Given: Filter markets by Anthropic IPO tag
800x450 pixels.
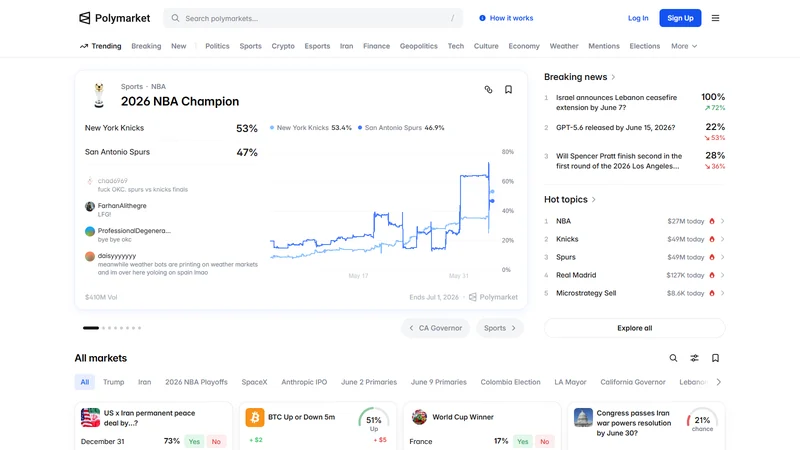Looking at the screenshot, I should (304, 382).
